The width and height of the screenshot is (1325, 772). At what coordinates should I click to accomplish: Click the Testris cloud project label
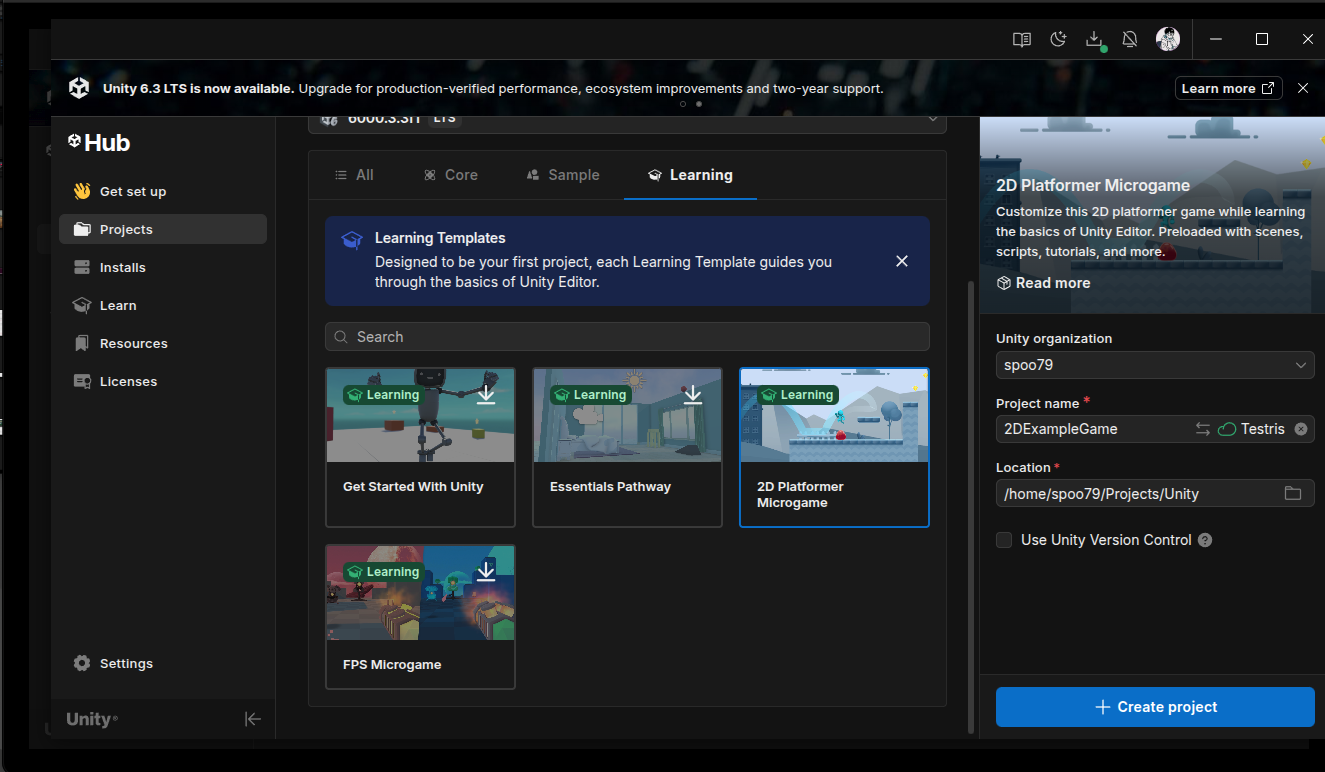click(1263, 429)
